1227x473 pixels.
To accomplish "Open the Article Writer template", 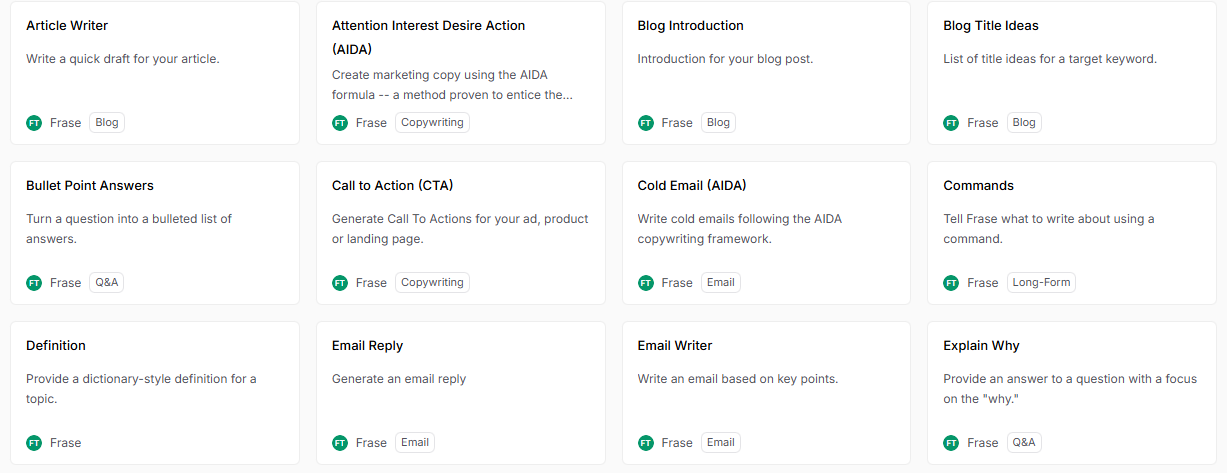I will (155, 73).
